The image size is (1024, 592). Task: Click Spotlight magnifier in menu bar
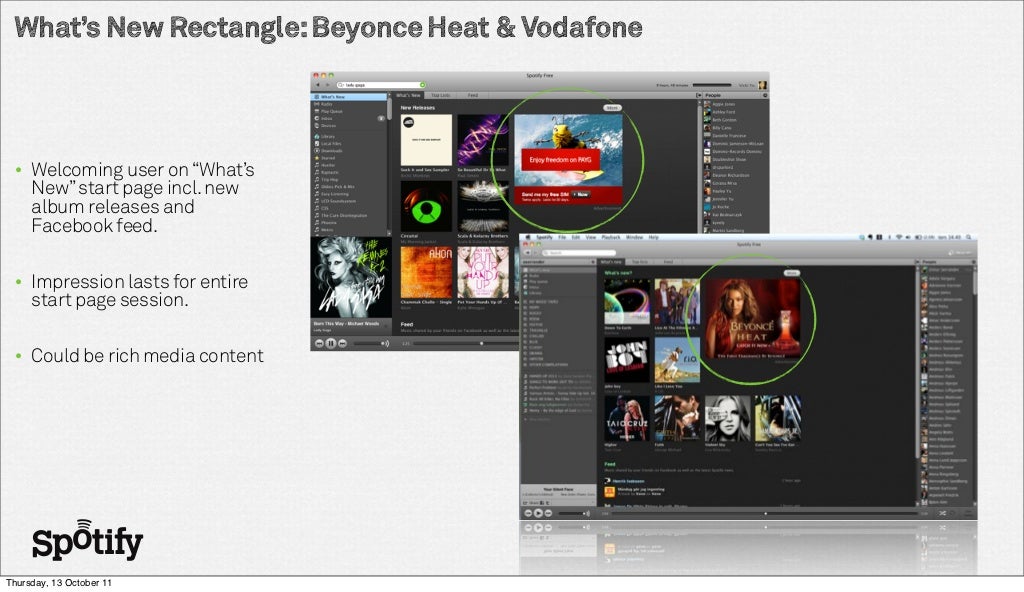tap(968, 237)
